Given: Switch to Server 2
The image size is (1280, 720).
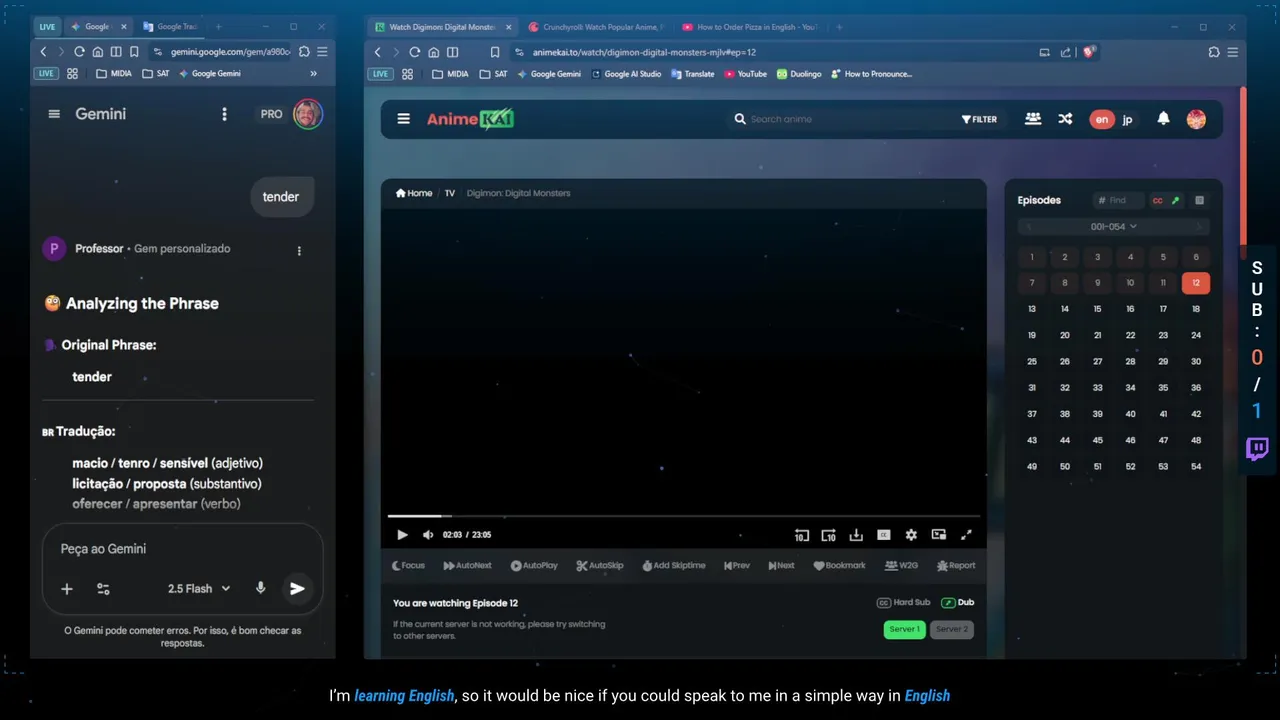Looking at the screenshot, I should tap(952, 629).
